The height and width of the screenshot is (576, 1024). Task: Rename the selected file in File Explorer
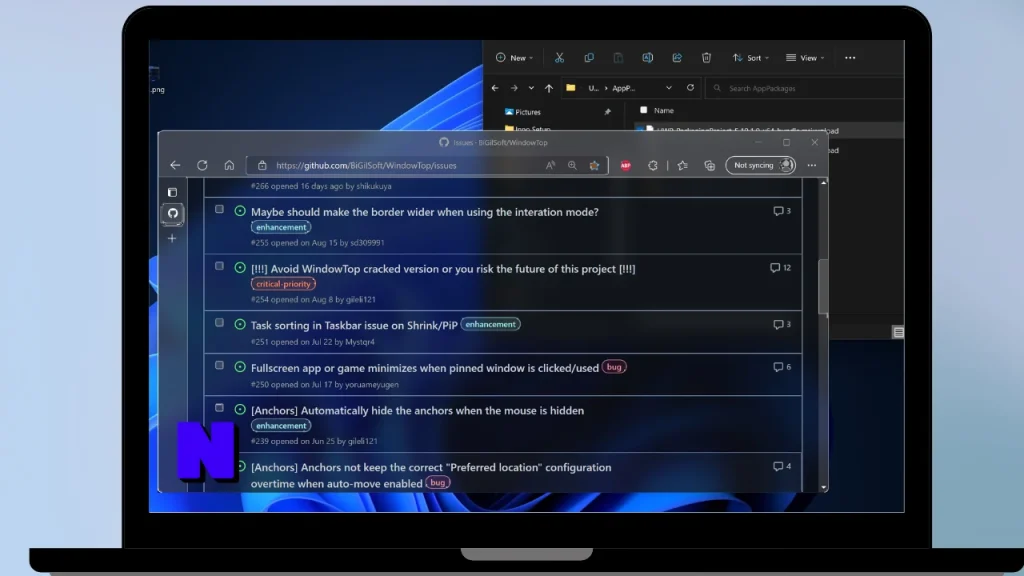(647, 58)
